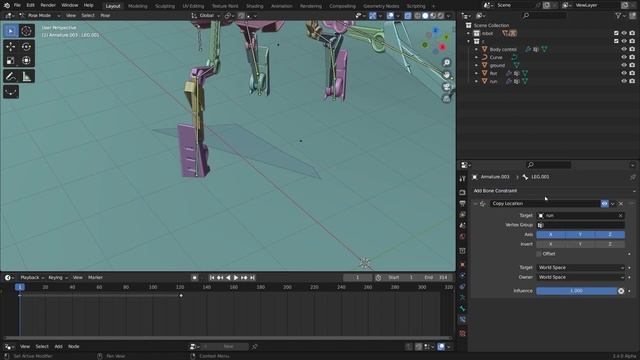Viewport: 640px width, 360px height.
Task: Switch to the Modeling workspace tab
Action: tap(138, 6)
